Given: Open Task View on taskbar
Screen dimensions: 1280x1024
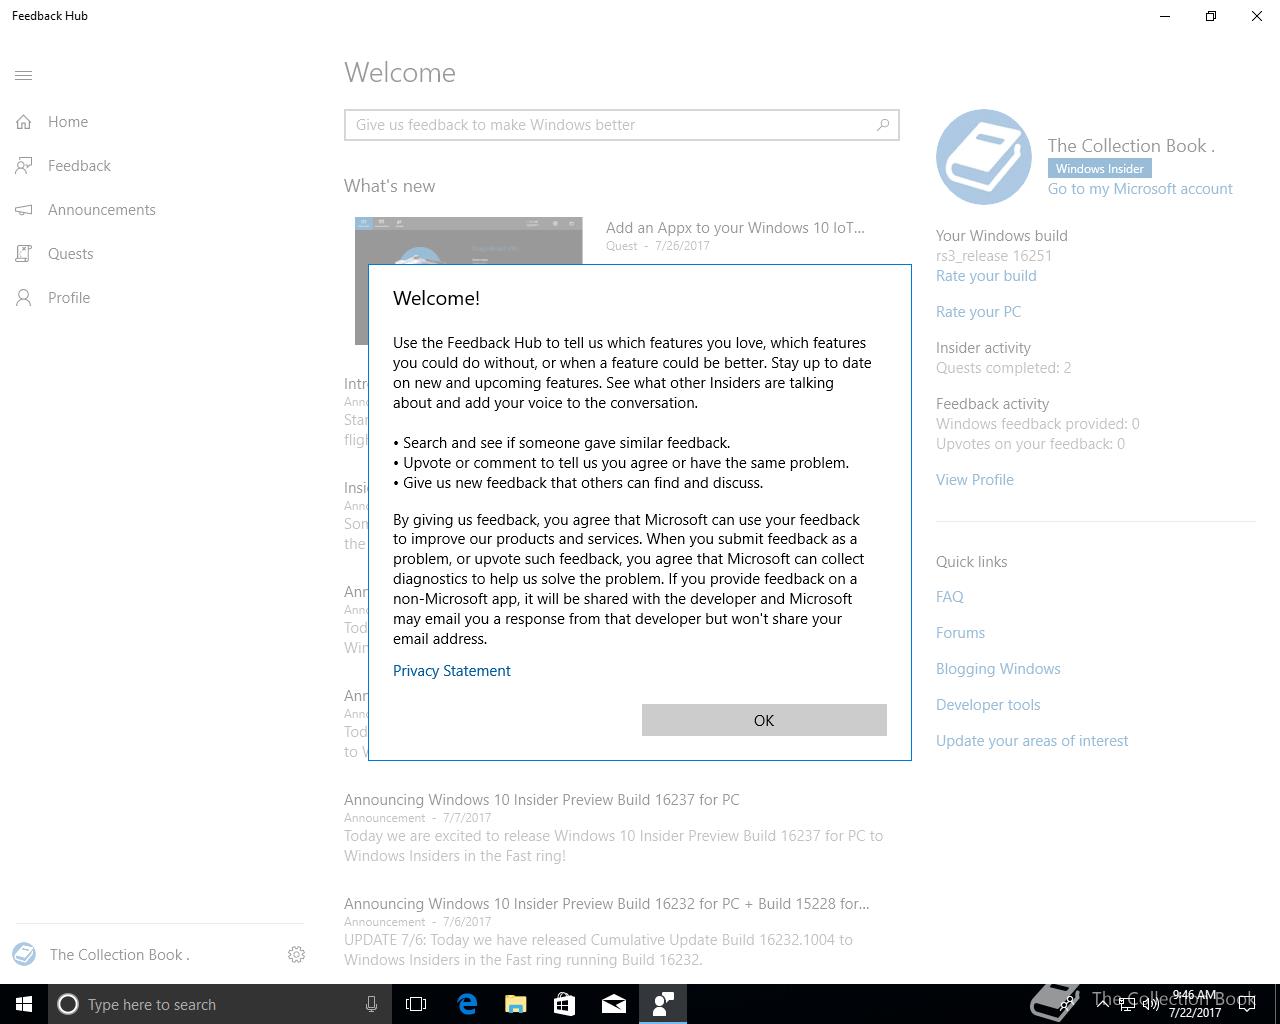Looking at the screenshot, I should pyautogui.click(x=416, y=1004).
